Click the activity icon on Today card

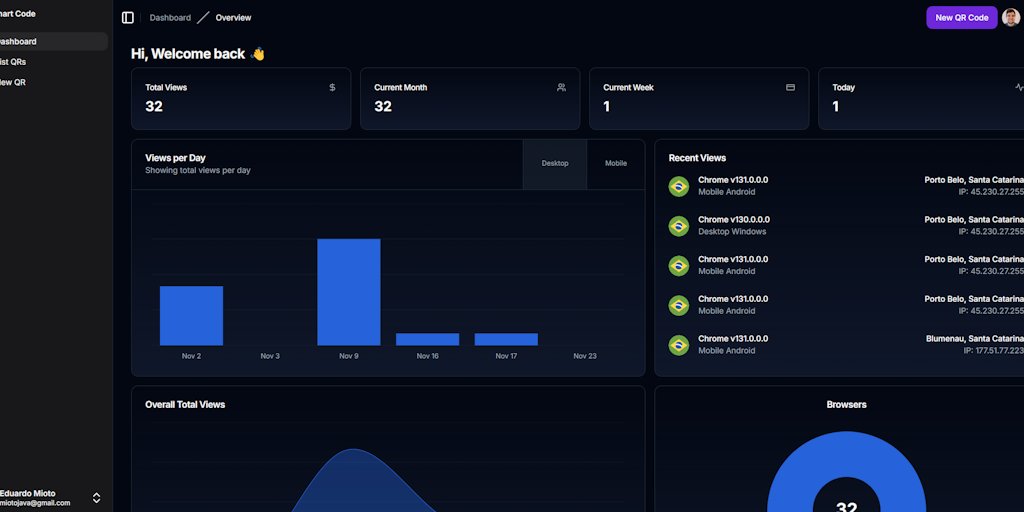1019,88
